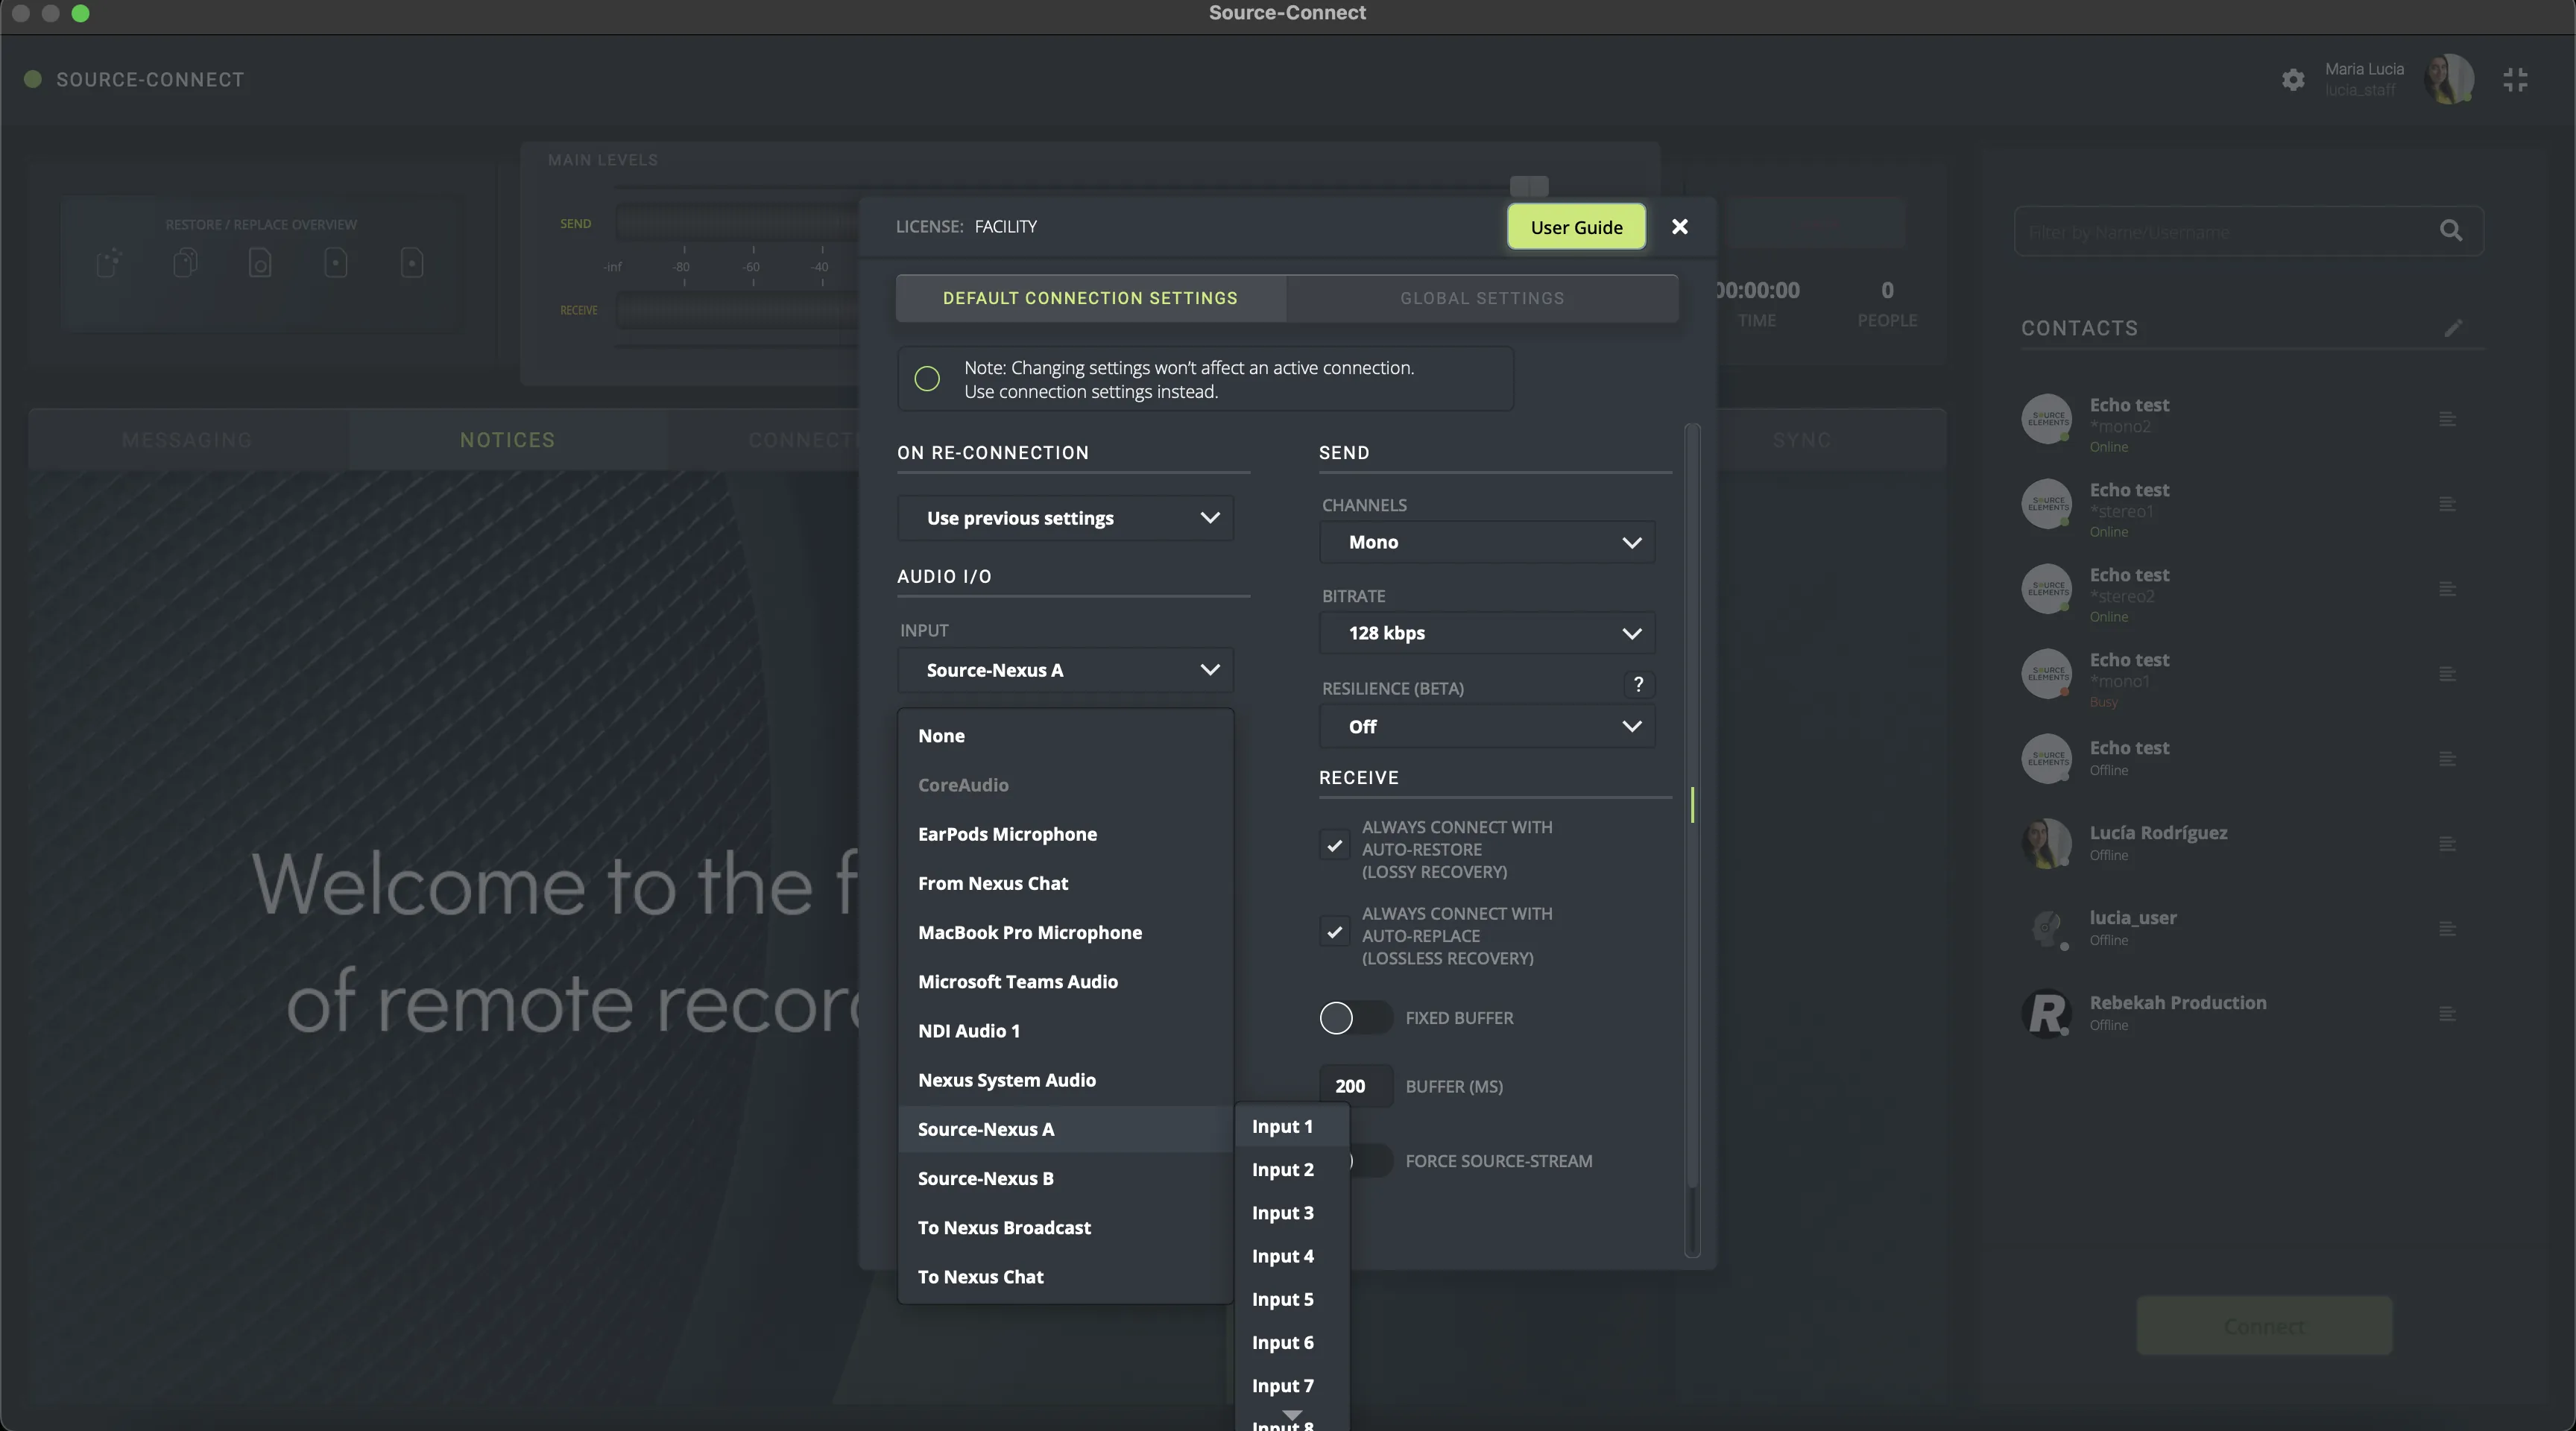Open the Messaging tab
Screen dimensions: 2576x1431
point(187,440)
